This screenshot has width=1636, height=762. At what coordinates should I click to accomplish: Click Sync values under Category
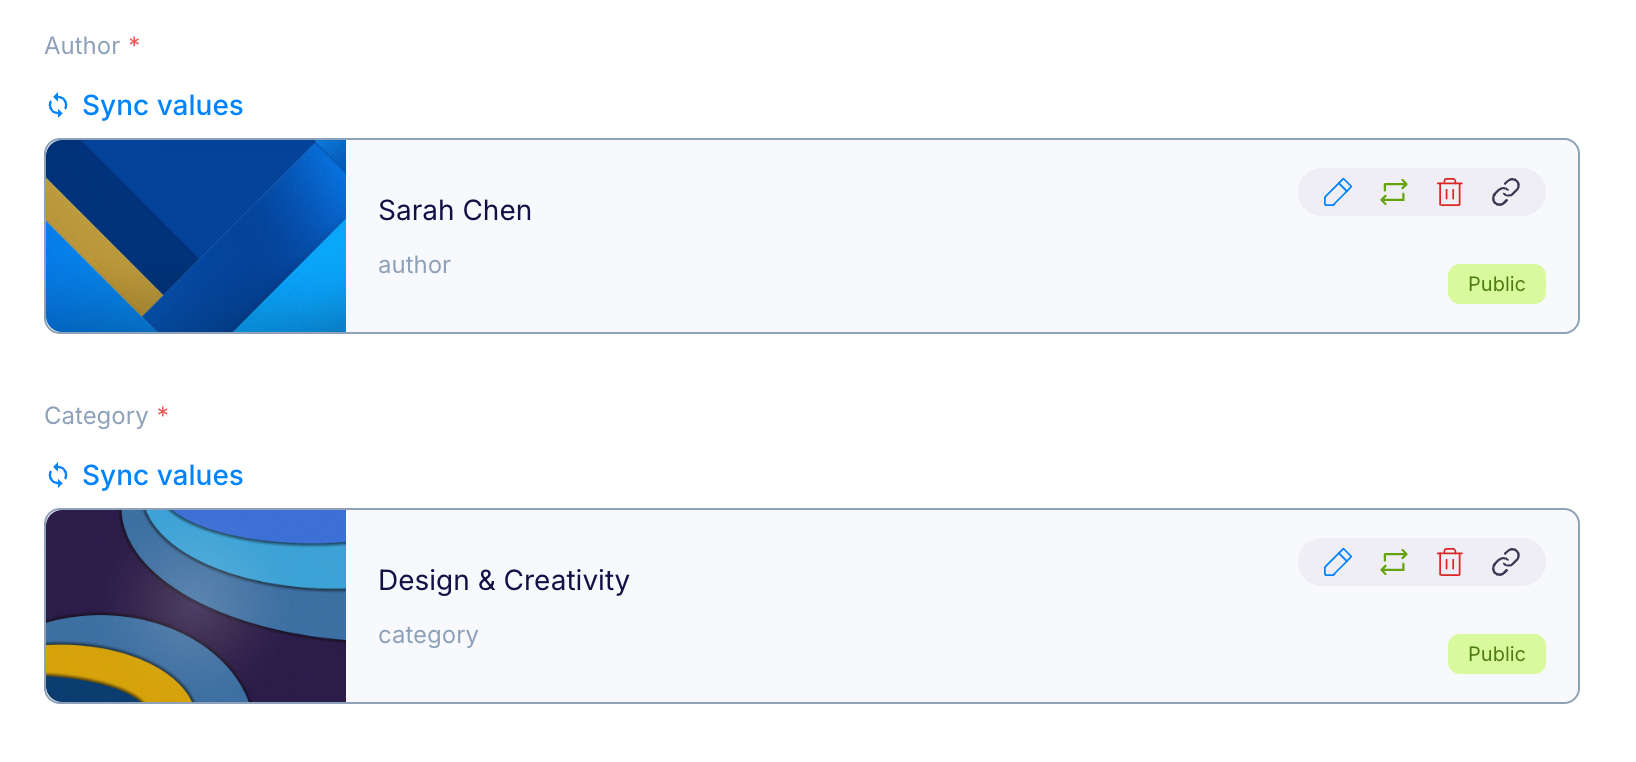(162, 476)
